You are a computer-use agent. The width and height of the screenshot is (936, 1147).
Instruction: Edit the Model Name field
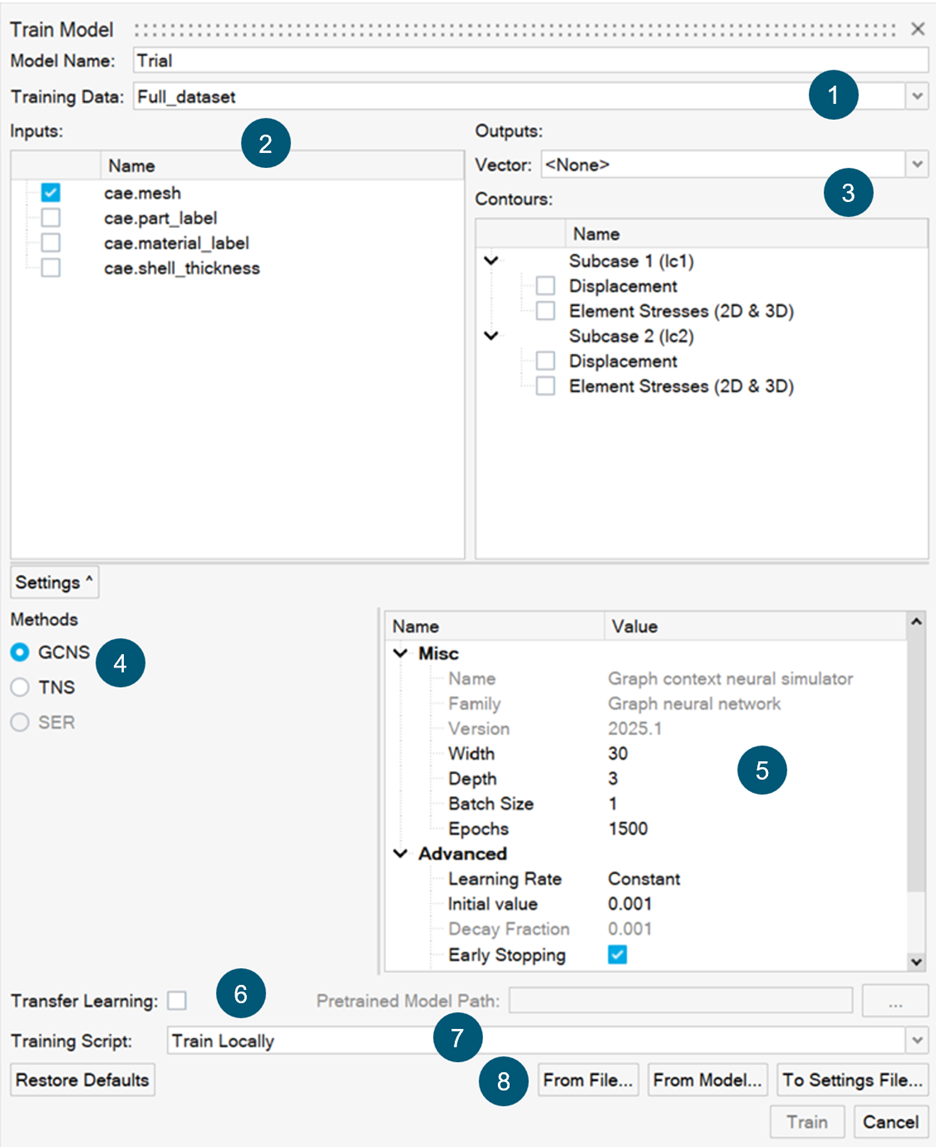point(531,61)
